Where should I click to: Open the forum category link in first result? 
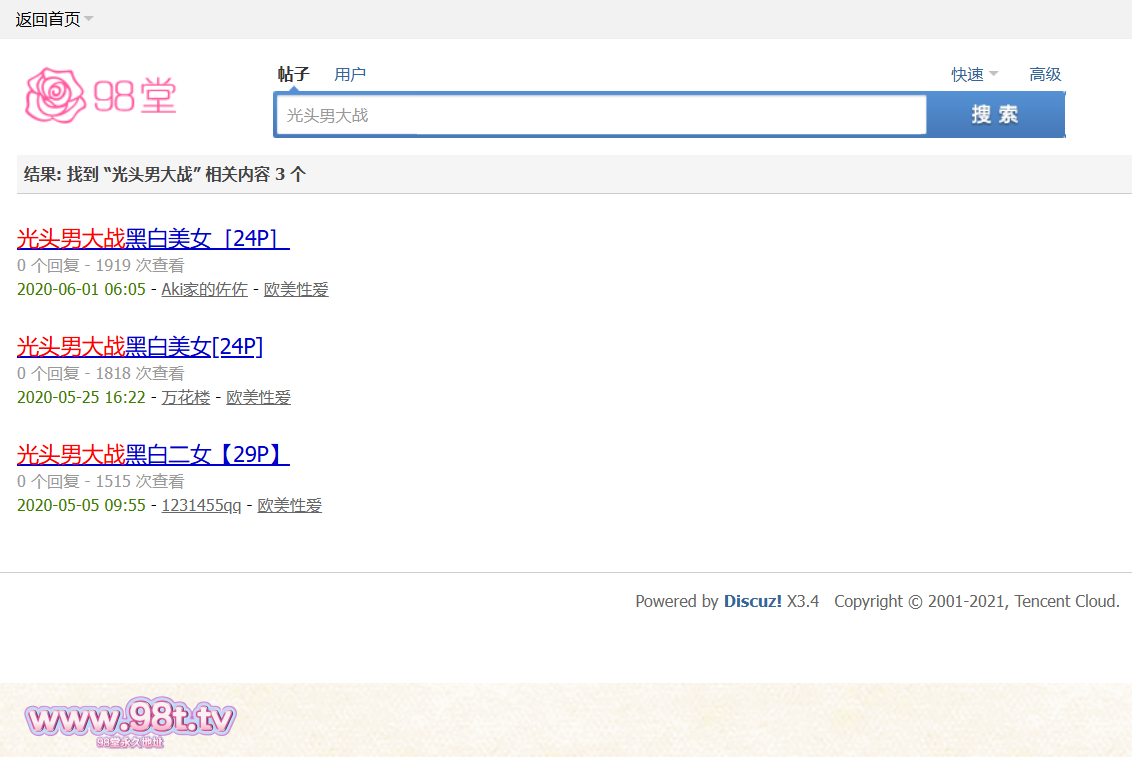pyautogui.click(x=296, y=289)
